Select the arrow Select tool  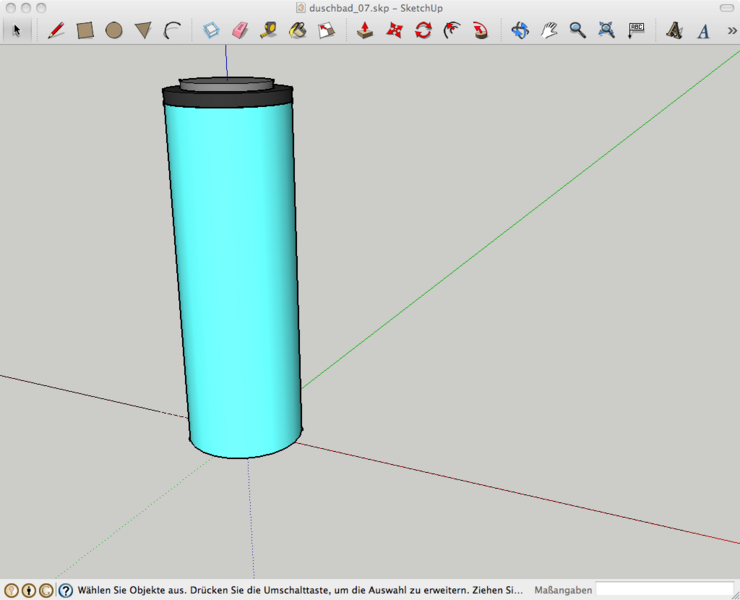[16, 30]
